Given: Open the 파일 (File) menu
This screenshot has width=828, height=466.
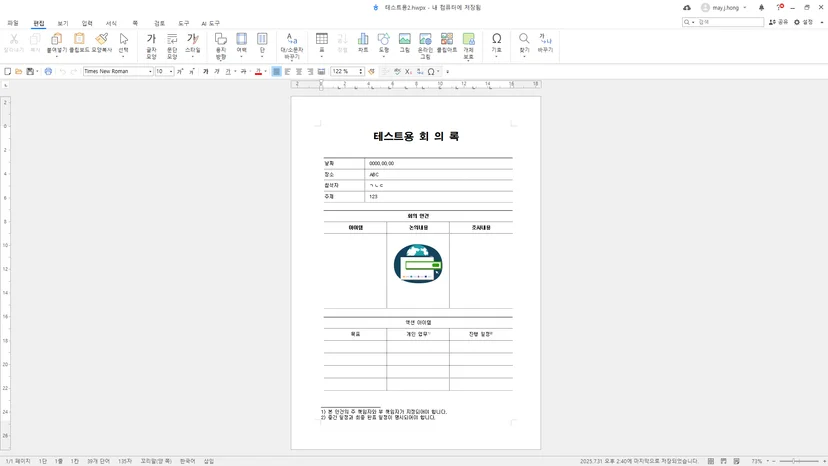Looking at the screenshot, I should tap(13, 23).
